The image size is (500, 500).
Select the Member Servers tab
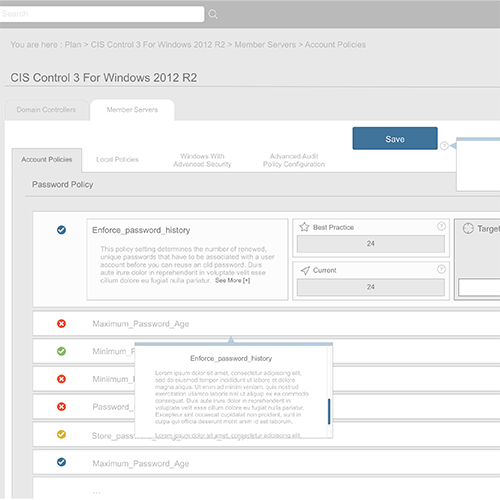[132, 110]
